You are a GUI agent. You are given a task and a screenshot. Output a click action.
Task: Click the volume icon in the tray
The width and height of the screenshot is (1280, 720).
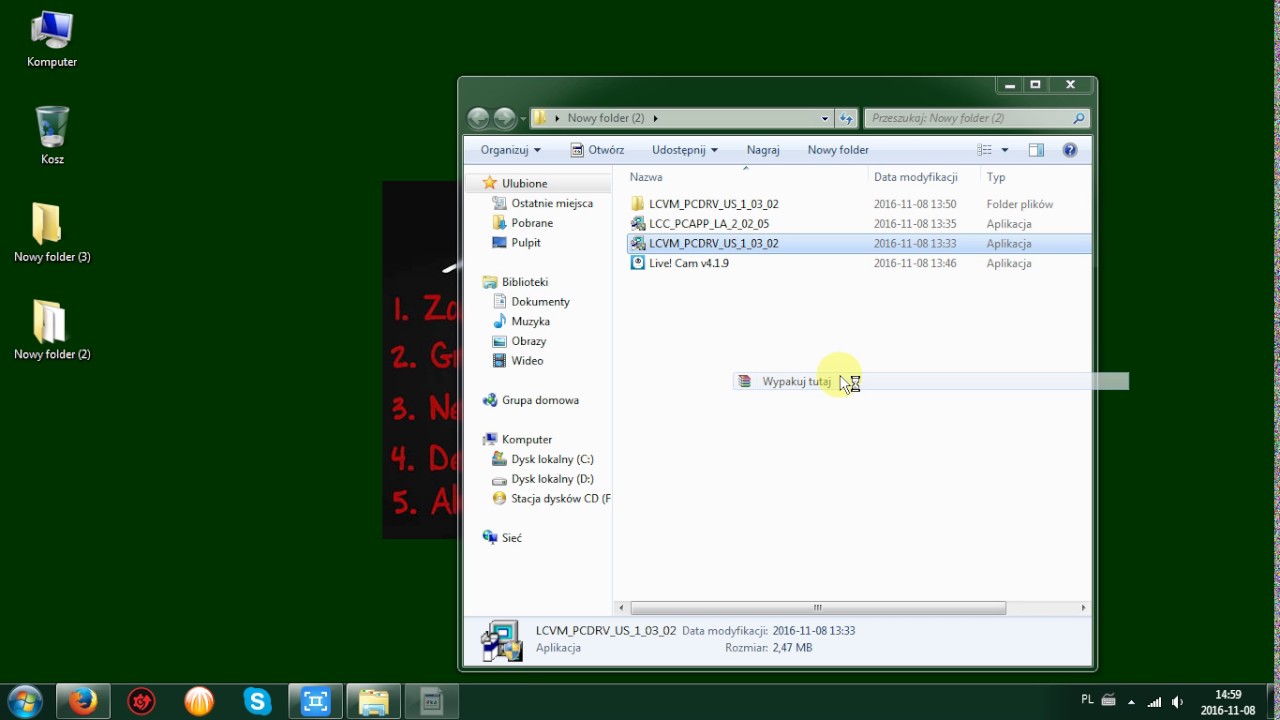[1177, 701]
